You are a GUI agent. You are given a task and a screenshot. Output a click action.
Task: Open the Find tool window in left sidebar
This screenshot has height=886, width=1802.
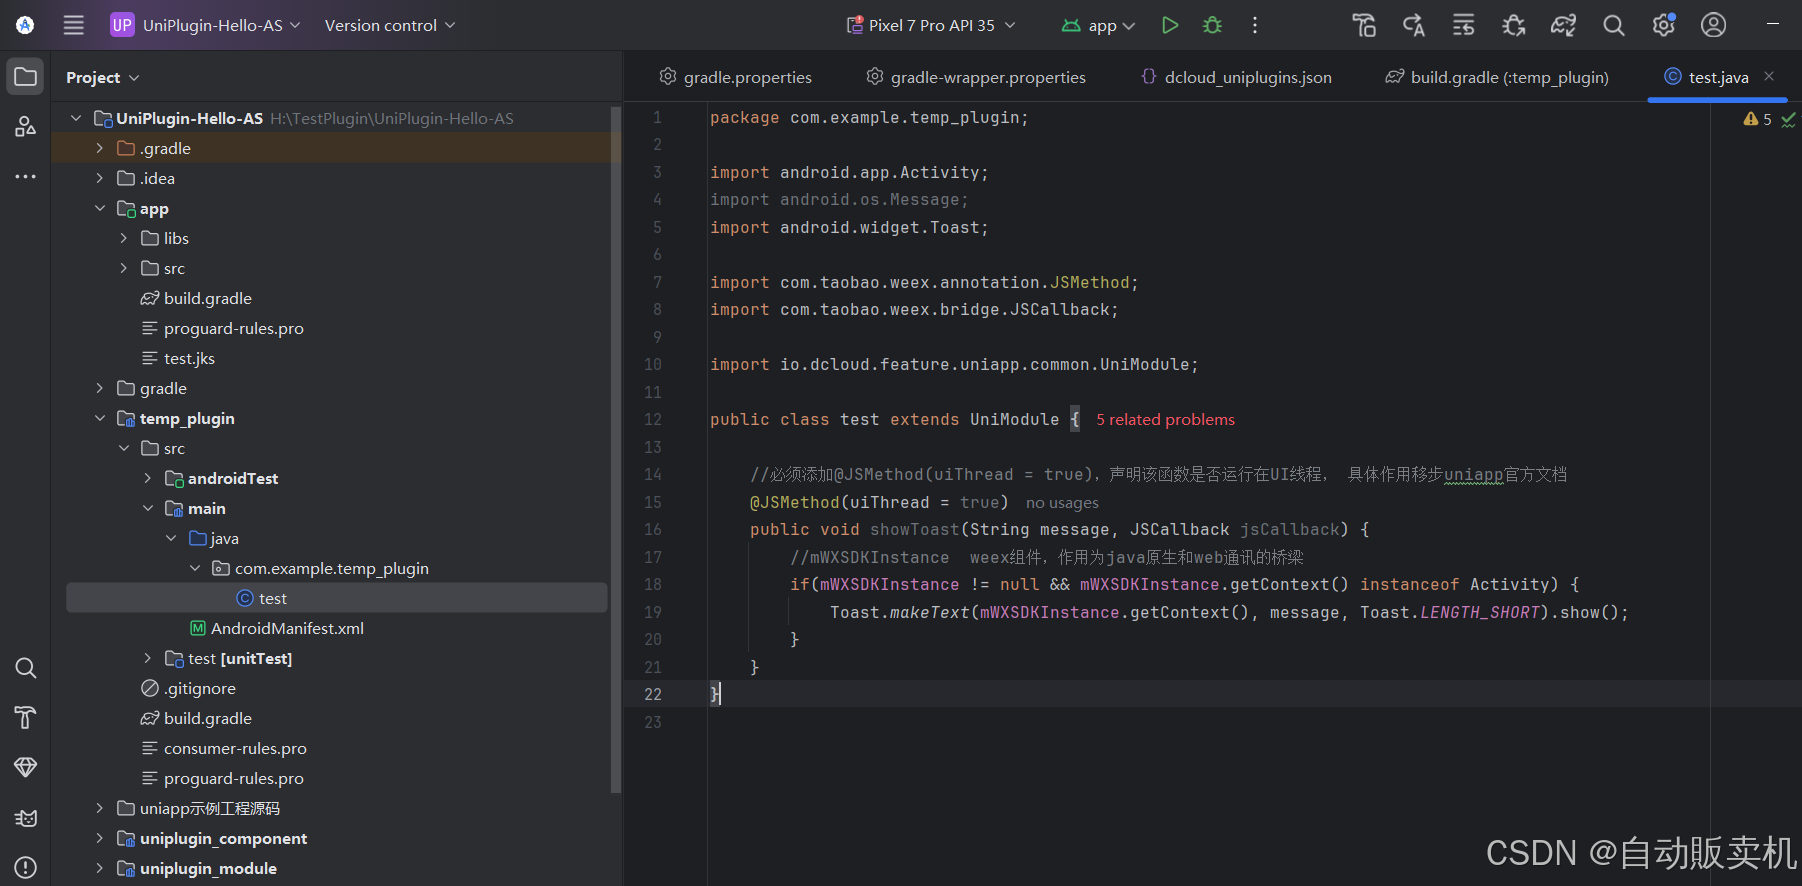click(26, 668)
